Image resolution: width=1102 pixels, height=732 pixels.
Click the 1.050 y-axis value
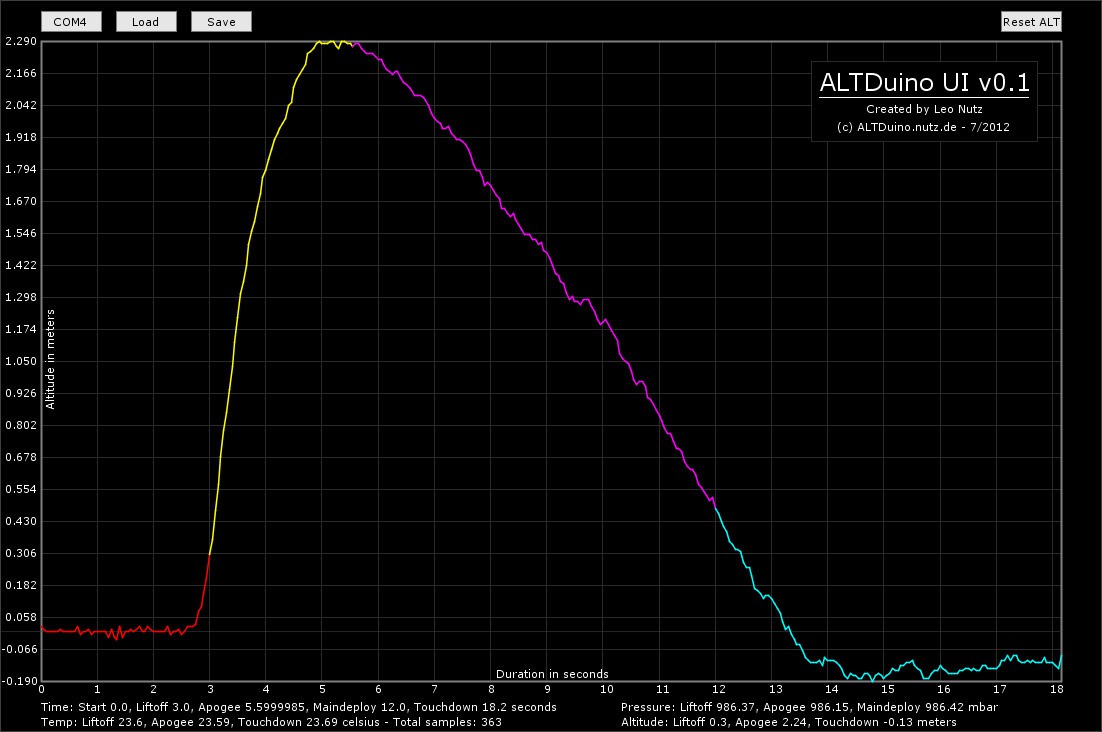click(x=21, y=361)
